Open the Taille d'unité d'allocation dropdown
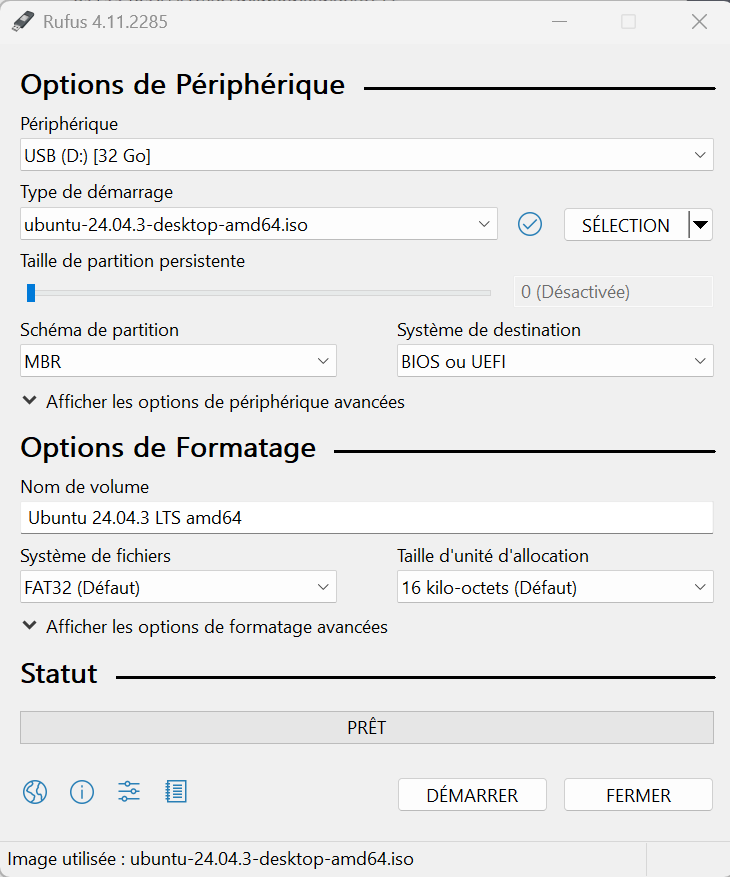730x877 pixels. [x=554, y=588]
